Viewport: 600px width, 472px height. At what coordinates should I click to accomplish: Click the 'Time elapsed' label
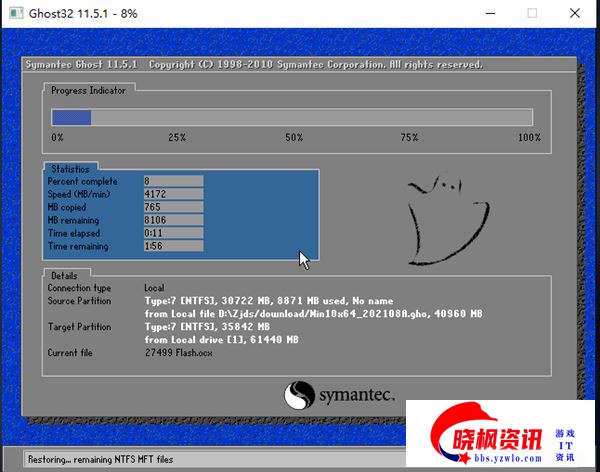(74, 233)
